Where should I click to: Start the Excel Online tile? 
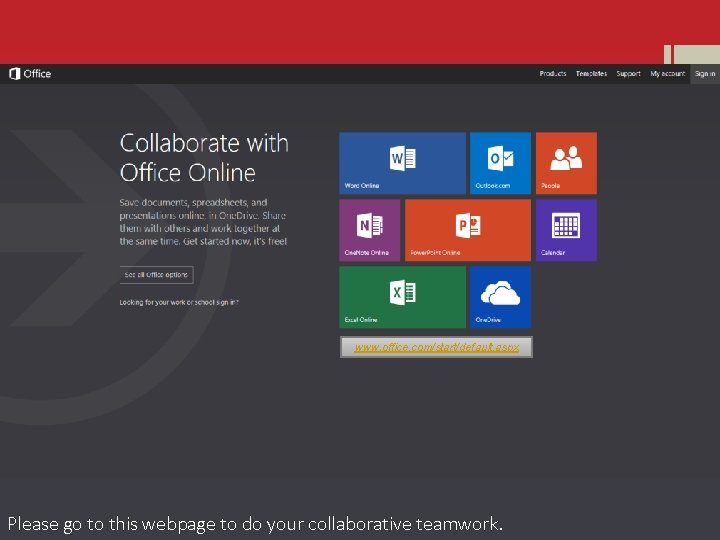point(402,297)
